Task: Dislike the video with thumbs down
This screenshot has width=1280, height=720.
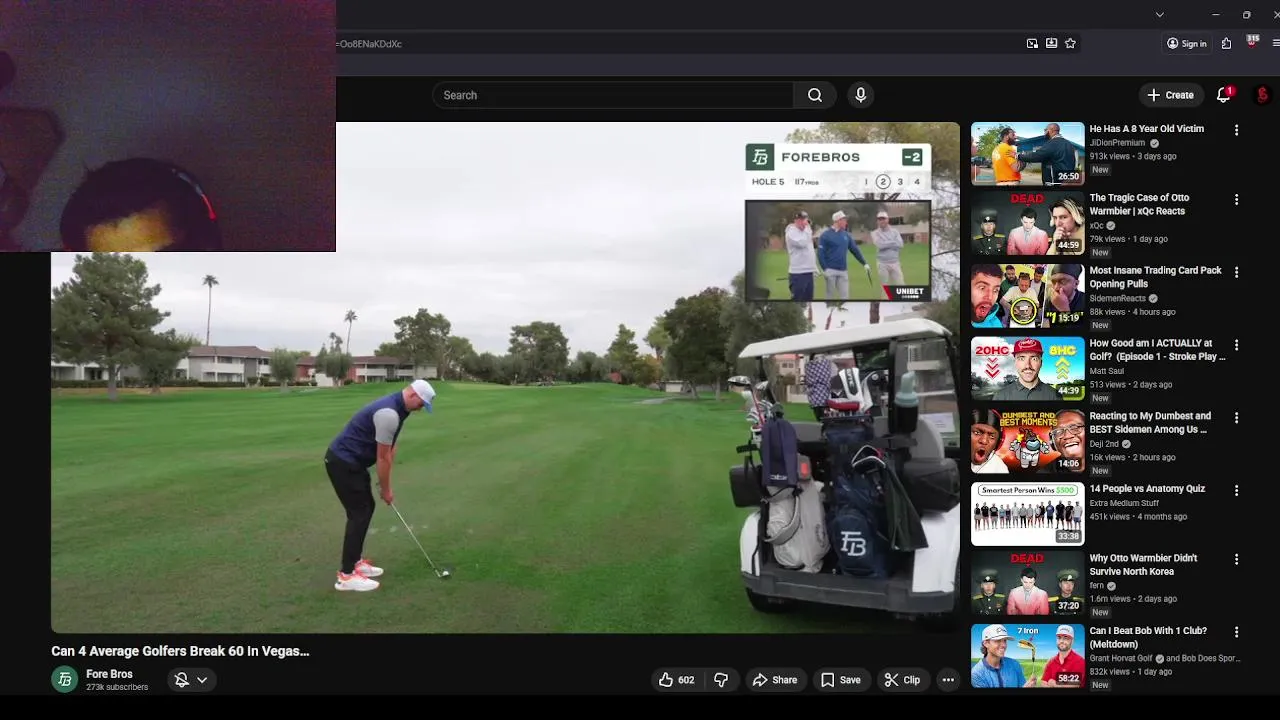Action: (x=721, y=680)
